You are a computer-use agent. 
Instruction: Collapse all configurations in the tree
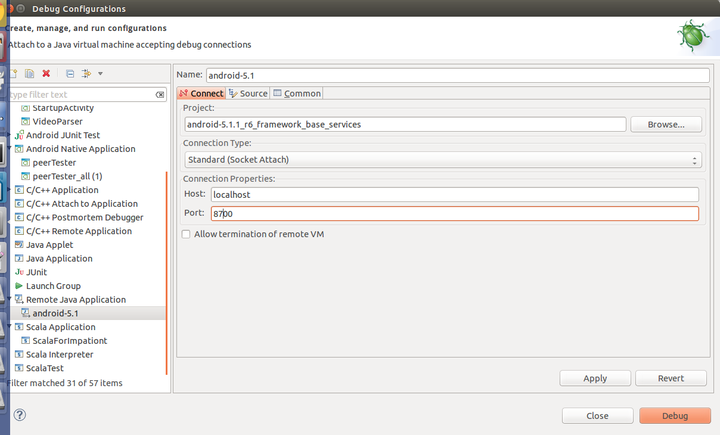(x=70, y=74)
